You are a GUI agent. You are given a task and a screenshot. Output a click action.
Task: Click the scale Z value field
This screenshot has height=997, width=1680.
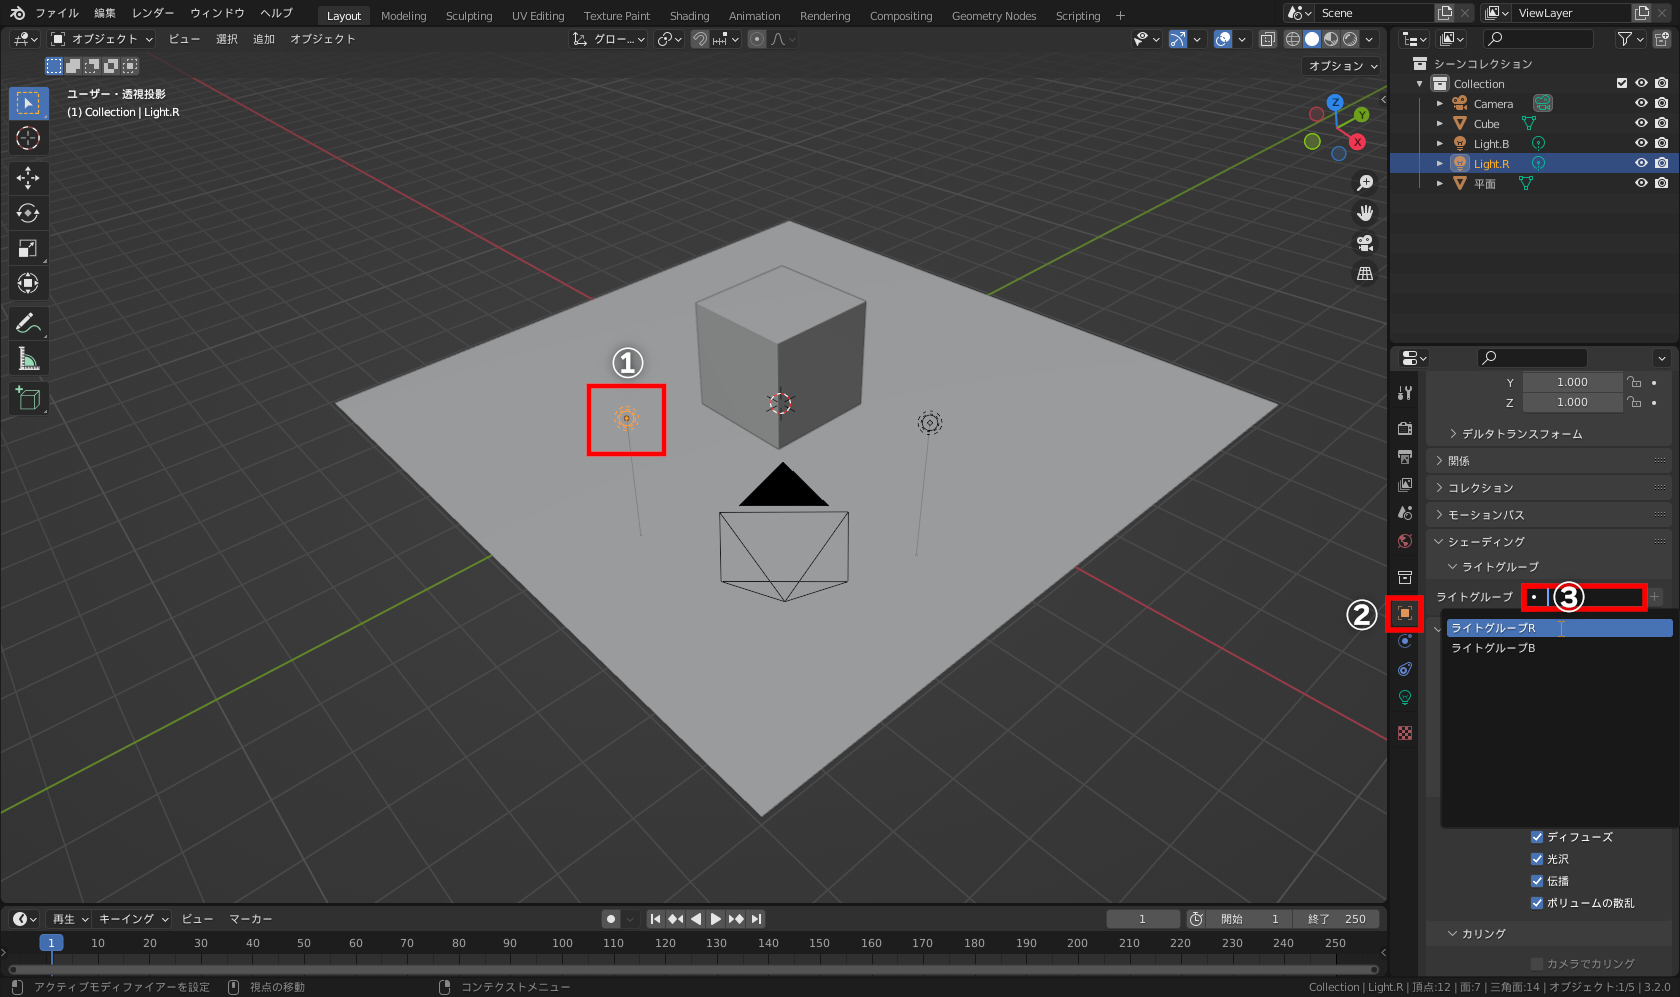[x=1572, y=402]
